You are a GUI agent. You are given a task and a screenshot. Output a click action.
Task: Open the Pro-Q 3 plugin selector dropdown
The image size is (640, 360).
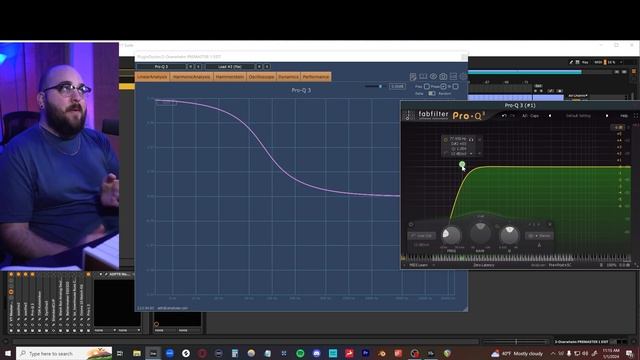coord(161,67)
